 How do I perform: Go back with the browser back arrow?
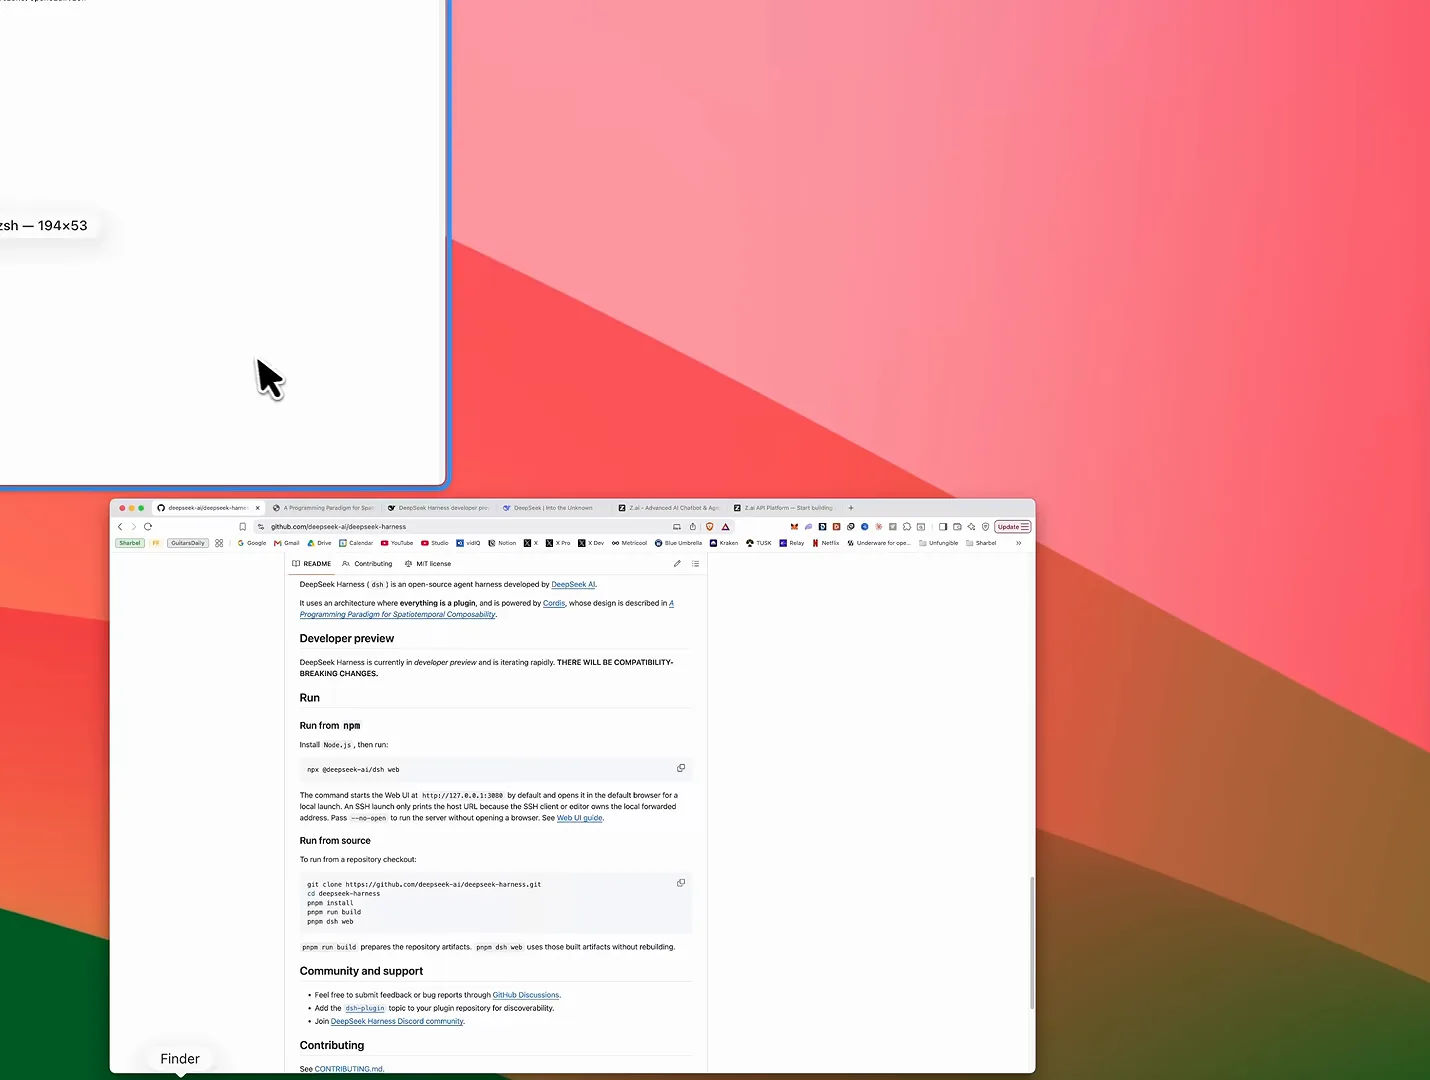point(120,527)
